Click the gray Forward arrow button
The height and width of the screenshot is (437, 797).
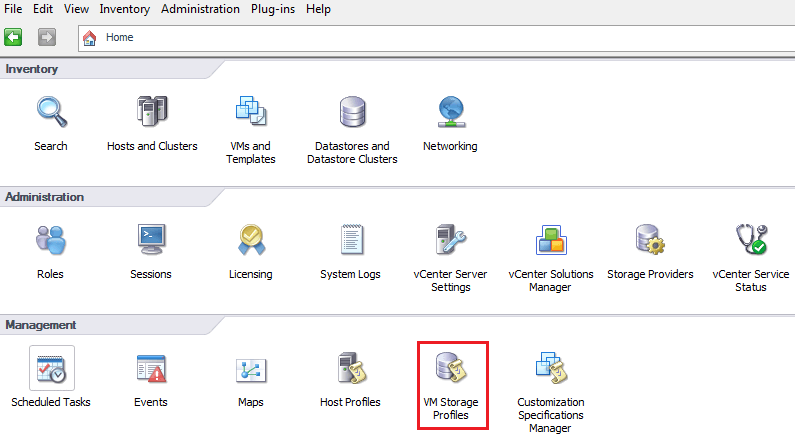click(47, 37)
